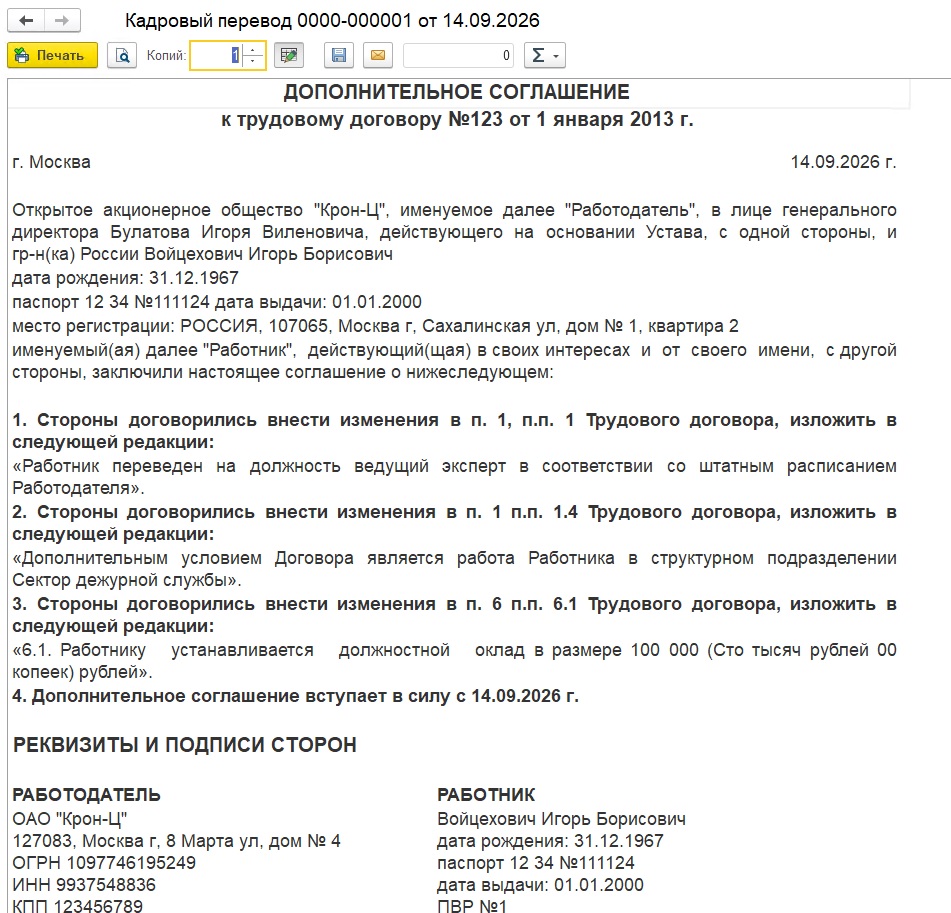This screenshot has height=913, width=951.
Task: Click the Печать print button
Action: pos(52,55)
